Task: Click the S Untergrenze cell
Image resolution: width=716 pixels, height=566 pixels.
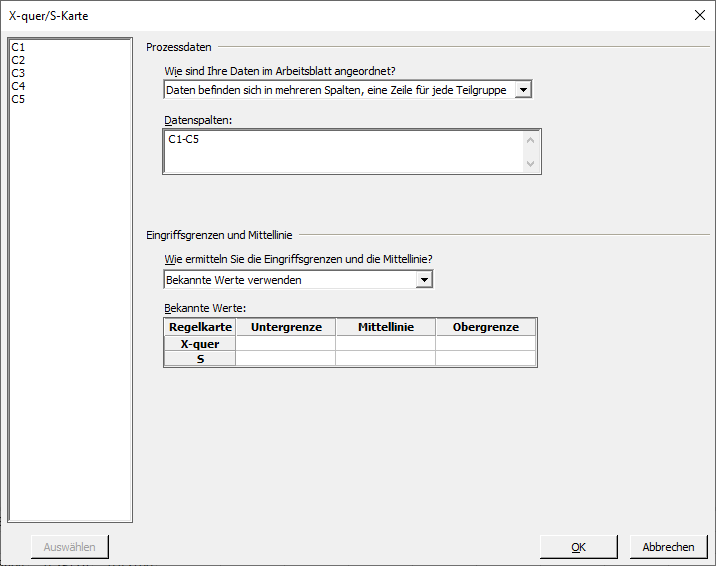Action: pyautogui.click(x=286, y=358)
